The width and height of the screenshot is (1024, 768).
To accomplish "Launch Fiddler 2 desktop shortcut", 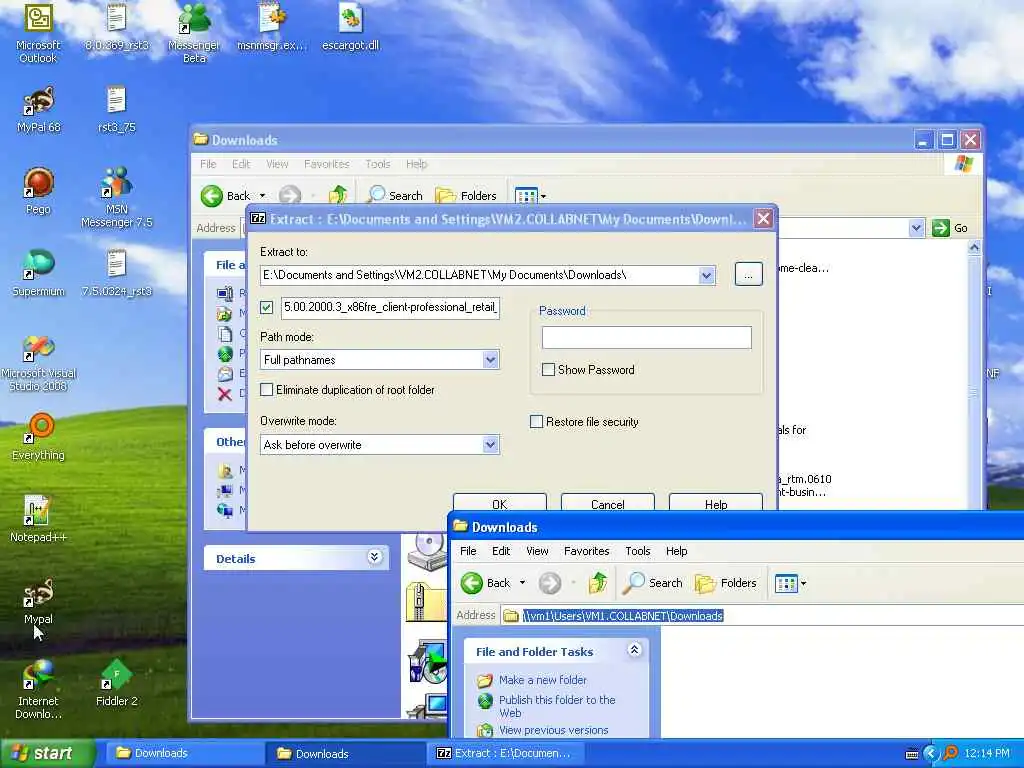I will (x=117, y=683).
